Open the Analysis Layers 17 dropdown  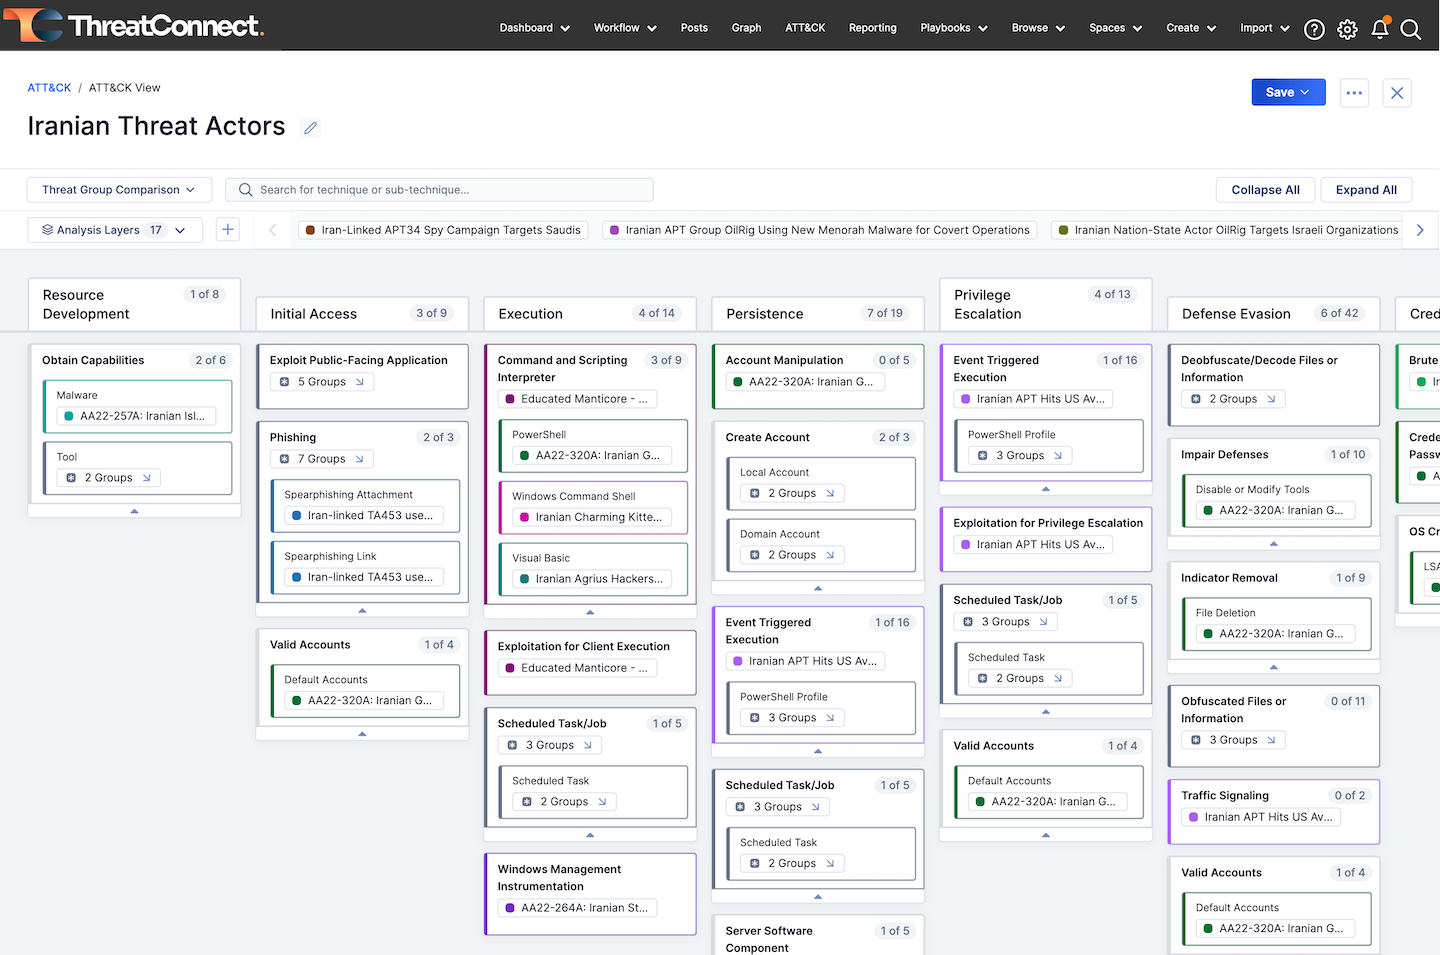(115, 230)
